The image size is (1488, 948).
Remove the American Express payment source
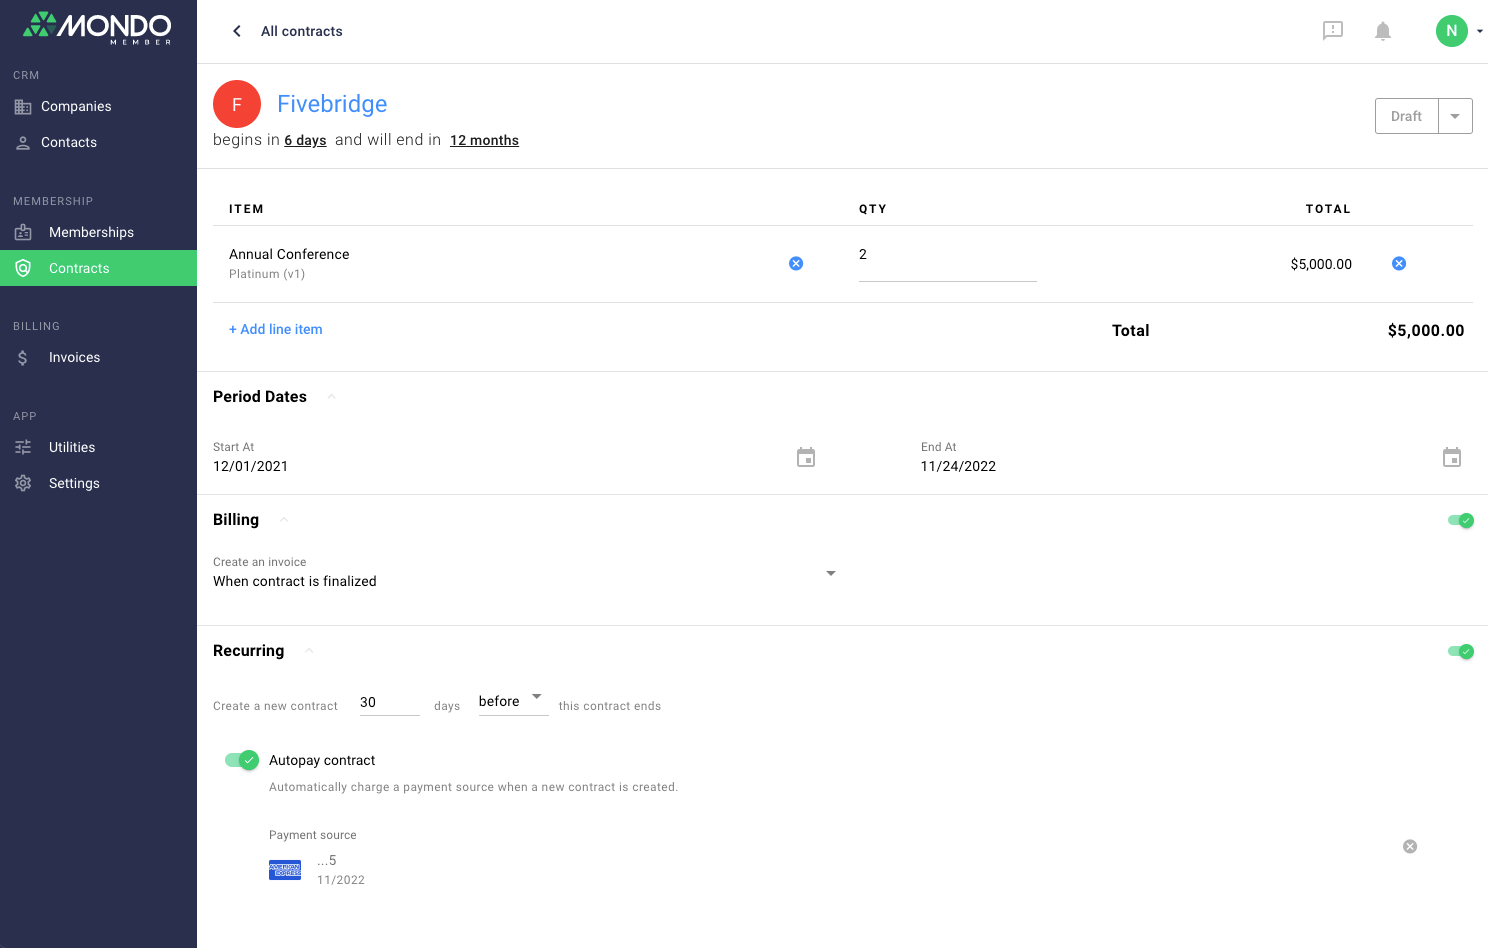[x=1410, y=847]
